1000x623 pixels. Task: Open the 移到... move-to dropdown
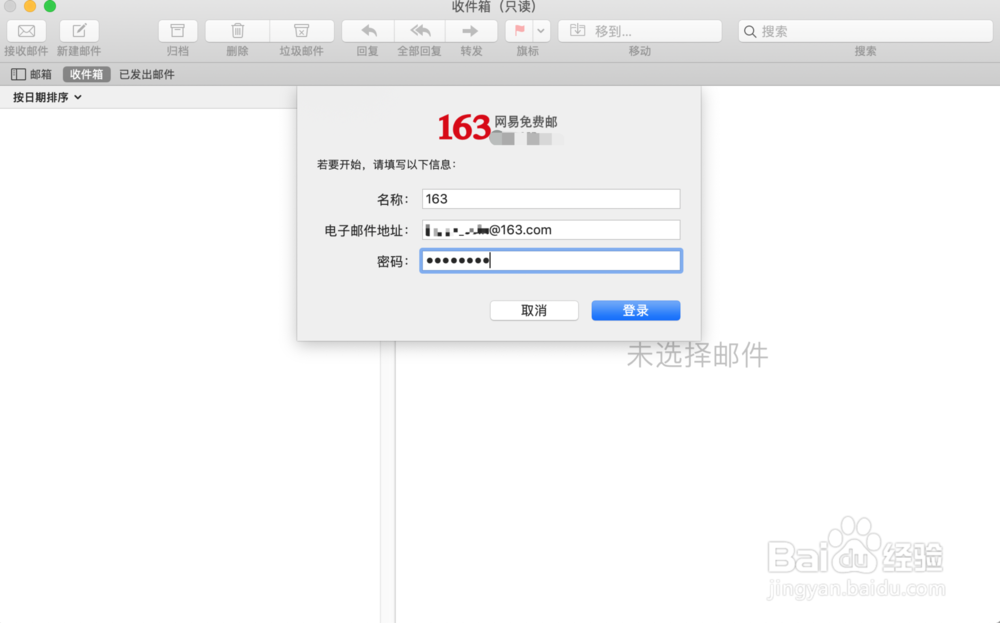(640, 31)
